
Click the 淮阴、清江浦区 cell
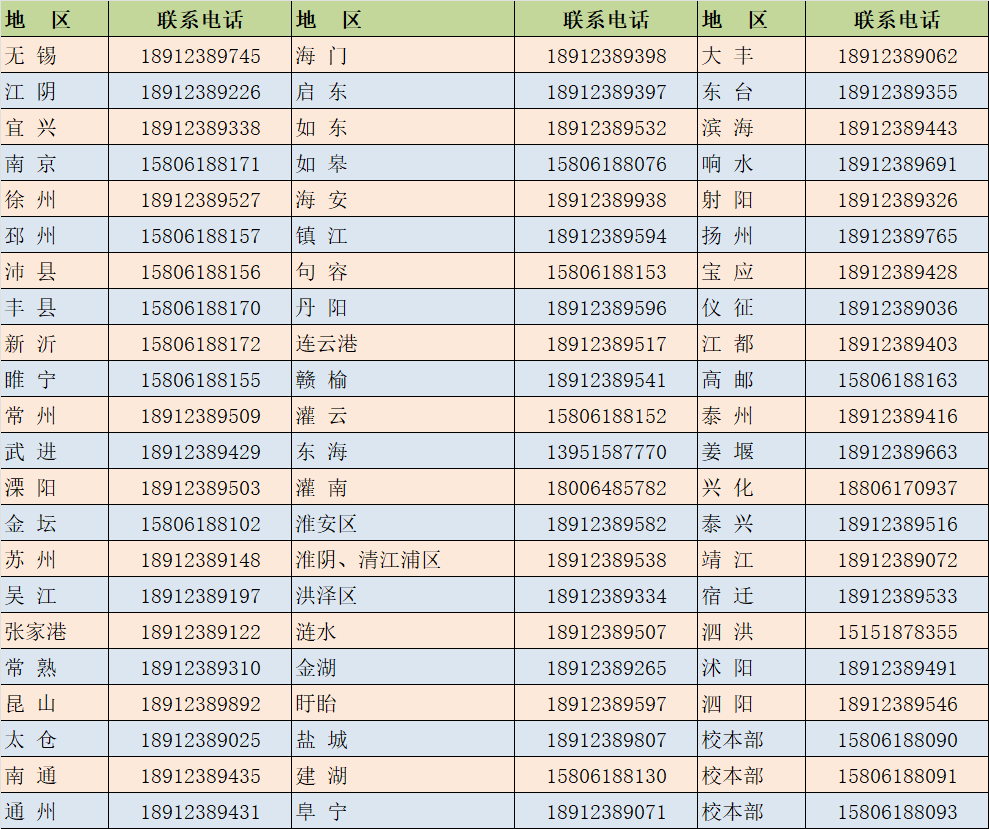coord(368,560)
